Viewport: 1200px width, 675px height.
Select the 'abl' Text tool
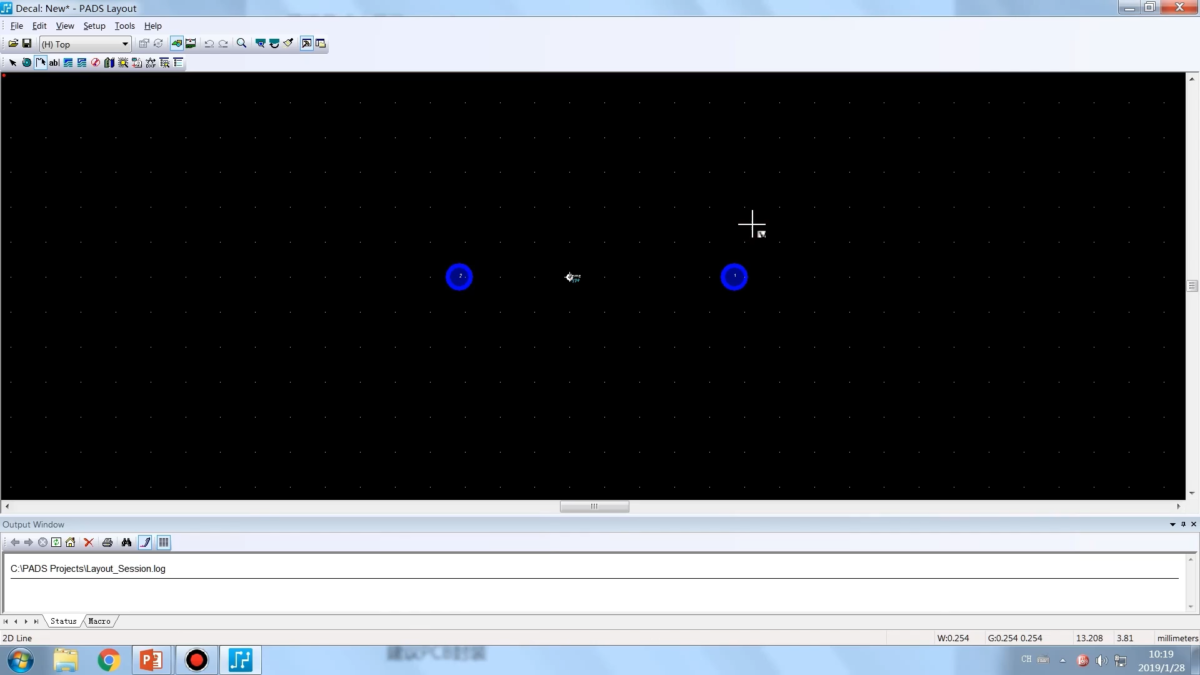click(x=54, y=63)
